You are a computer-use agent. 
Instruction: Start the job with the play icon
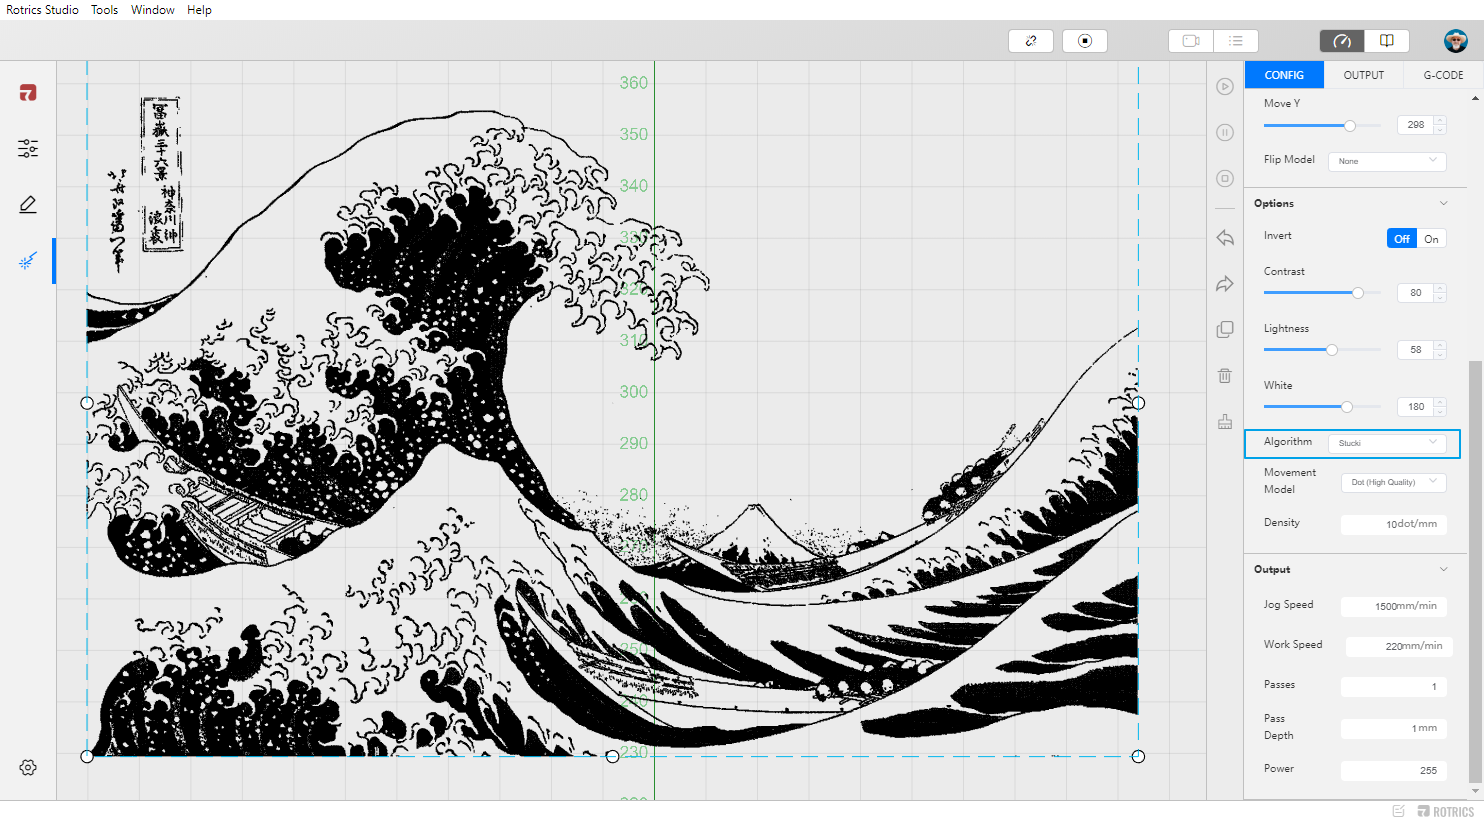coord(1225,86)
